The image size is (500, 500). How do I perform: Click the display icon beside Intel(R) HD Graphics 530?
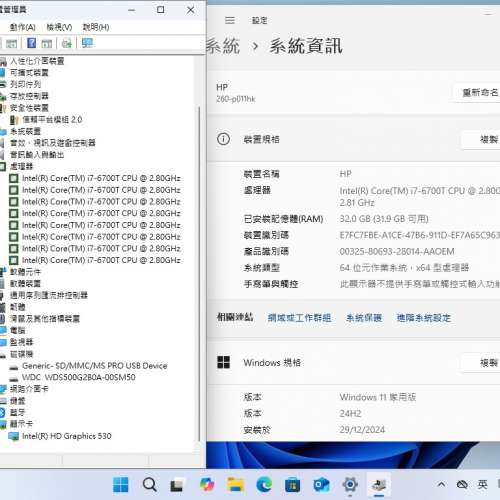pos(14,436)
